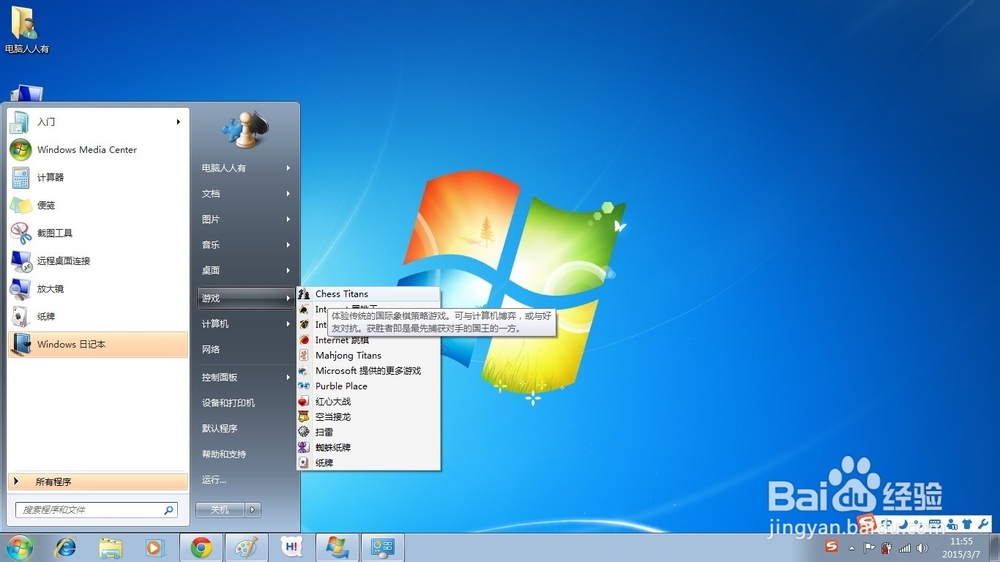Launch the 放大镜 magnifier icon

point(20,289)
